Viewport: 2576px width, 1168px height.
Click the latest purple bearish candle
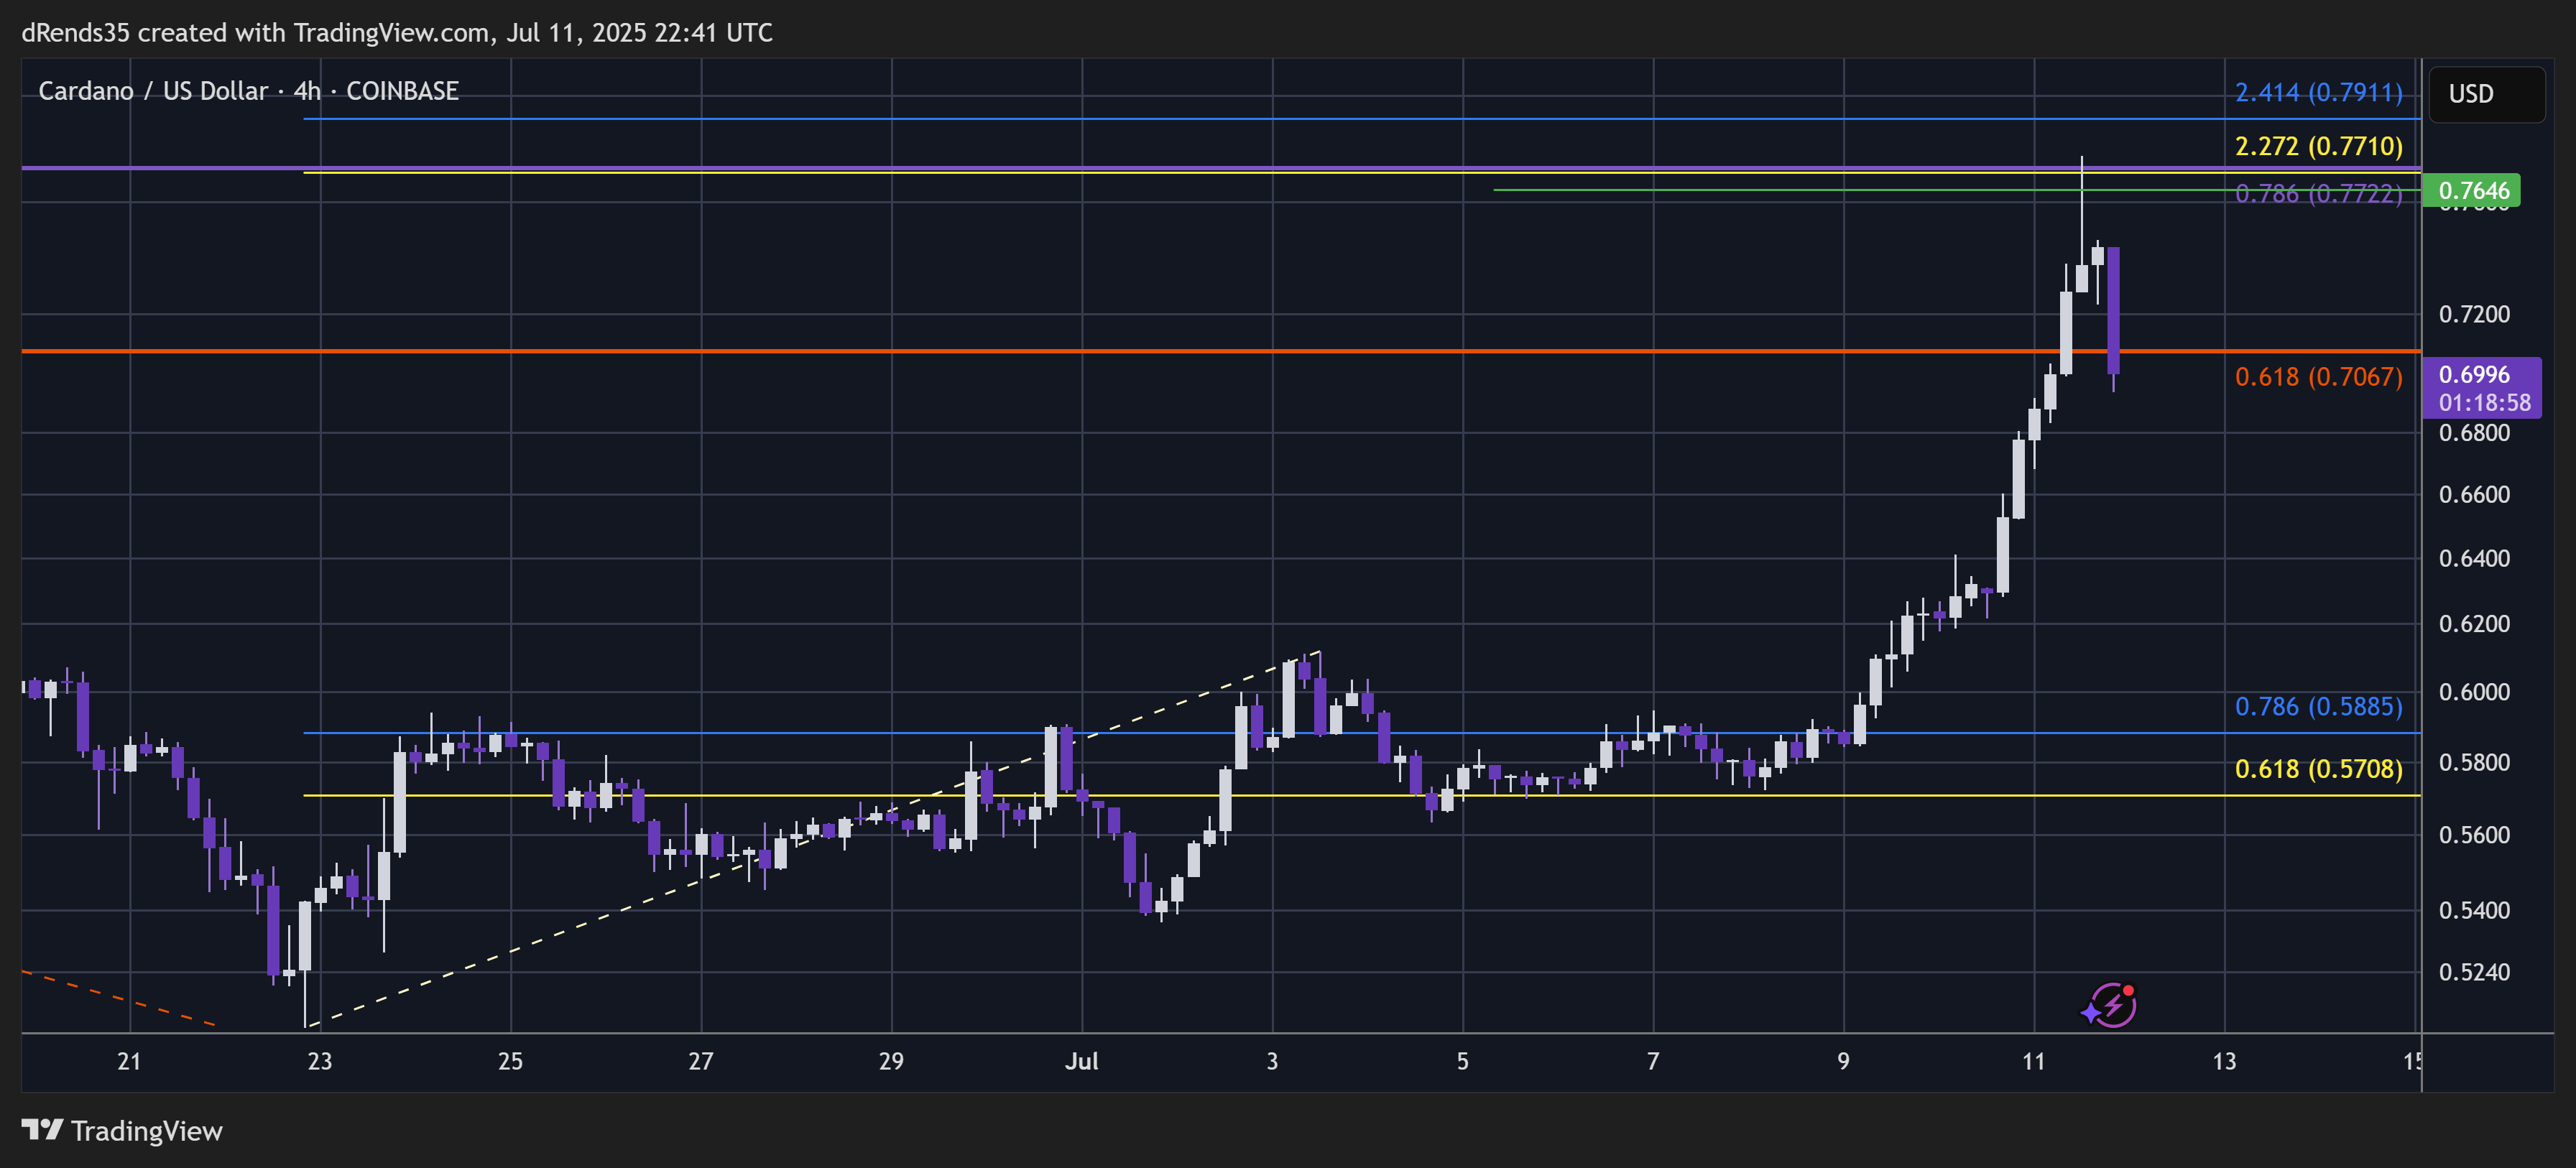click(2113, 310)
